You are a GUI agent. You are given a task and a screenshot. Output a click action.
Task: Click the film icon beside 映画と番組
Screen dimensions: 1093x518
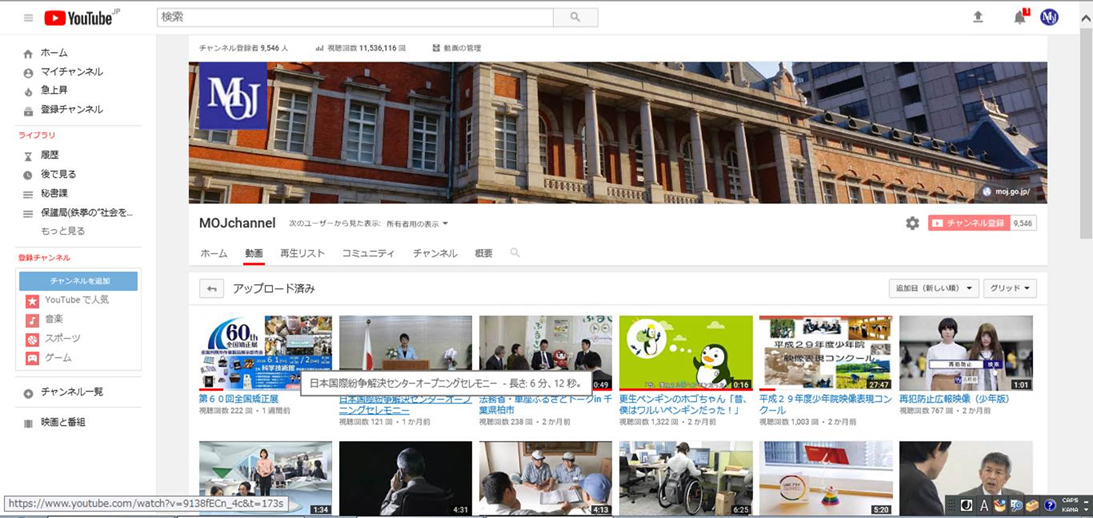point(28,423)
